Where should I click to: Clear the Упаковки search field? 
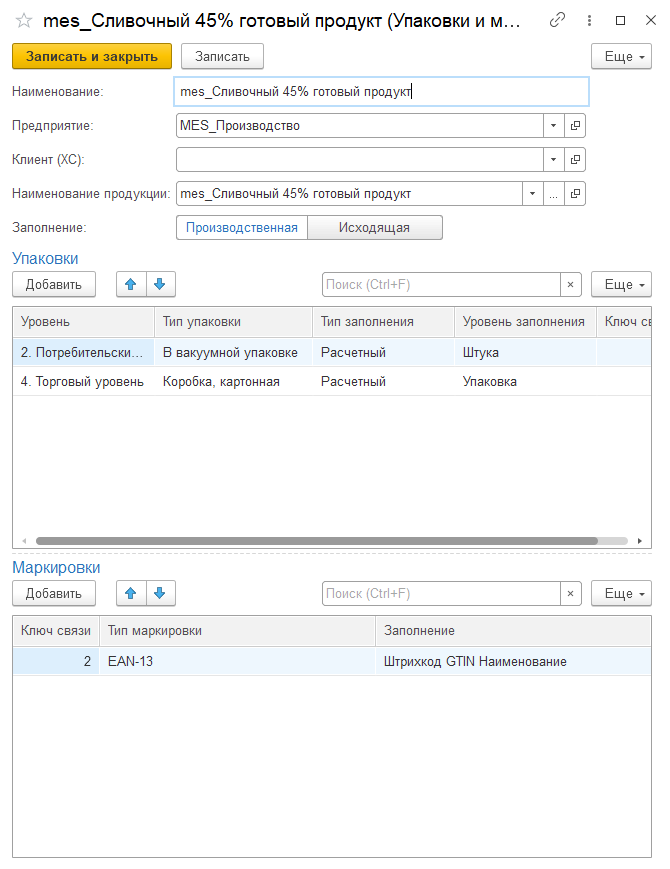570,285
